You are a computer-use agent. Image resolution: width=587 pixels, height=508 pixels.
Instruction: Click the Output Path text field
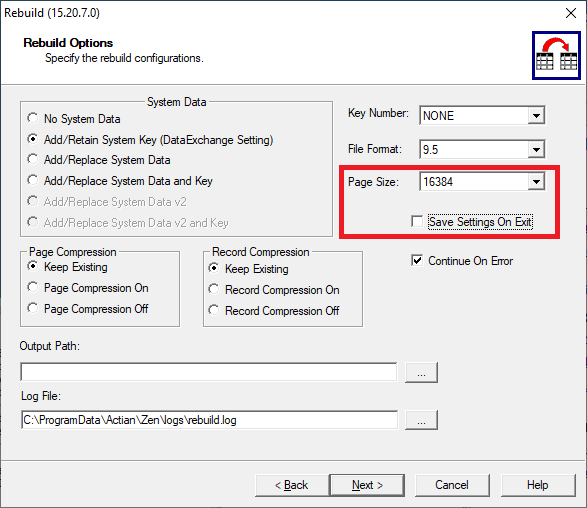(x=209, y=372)
